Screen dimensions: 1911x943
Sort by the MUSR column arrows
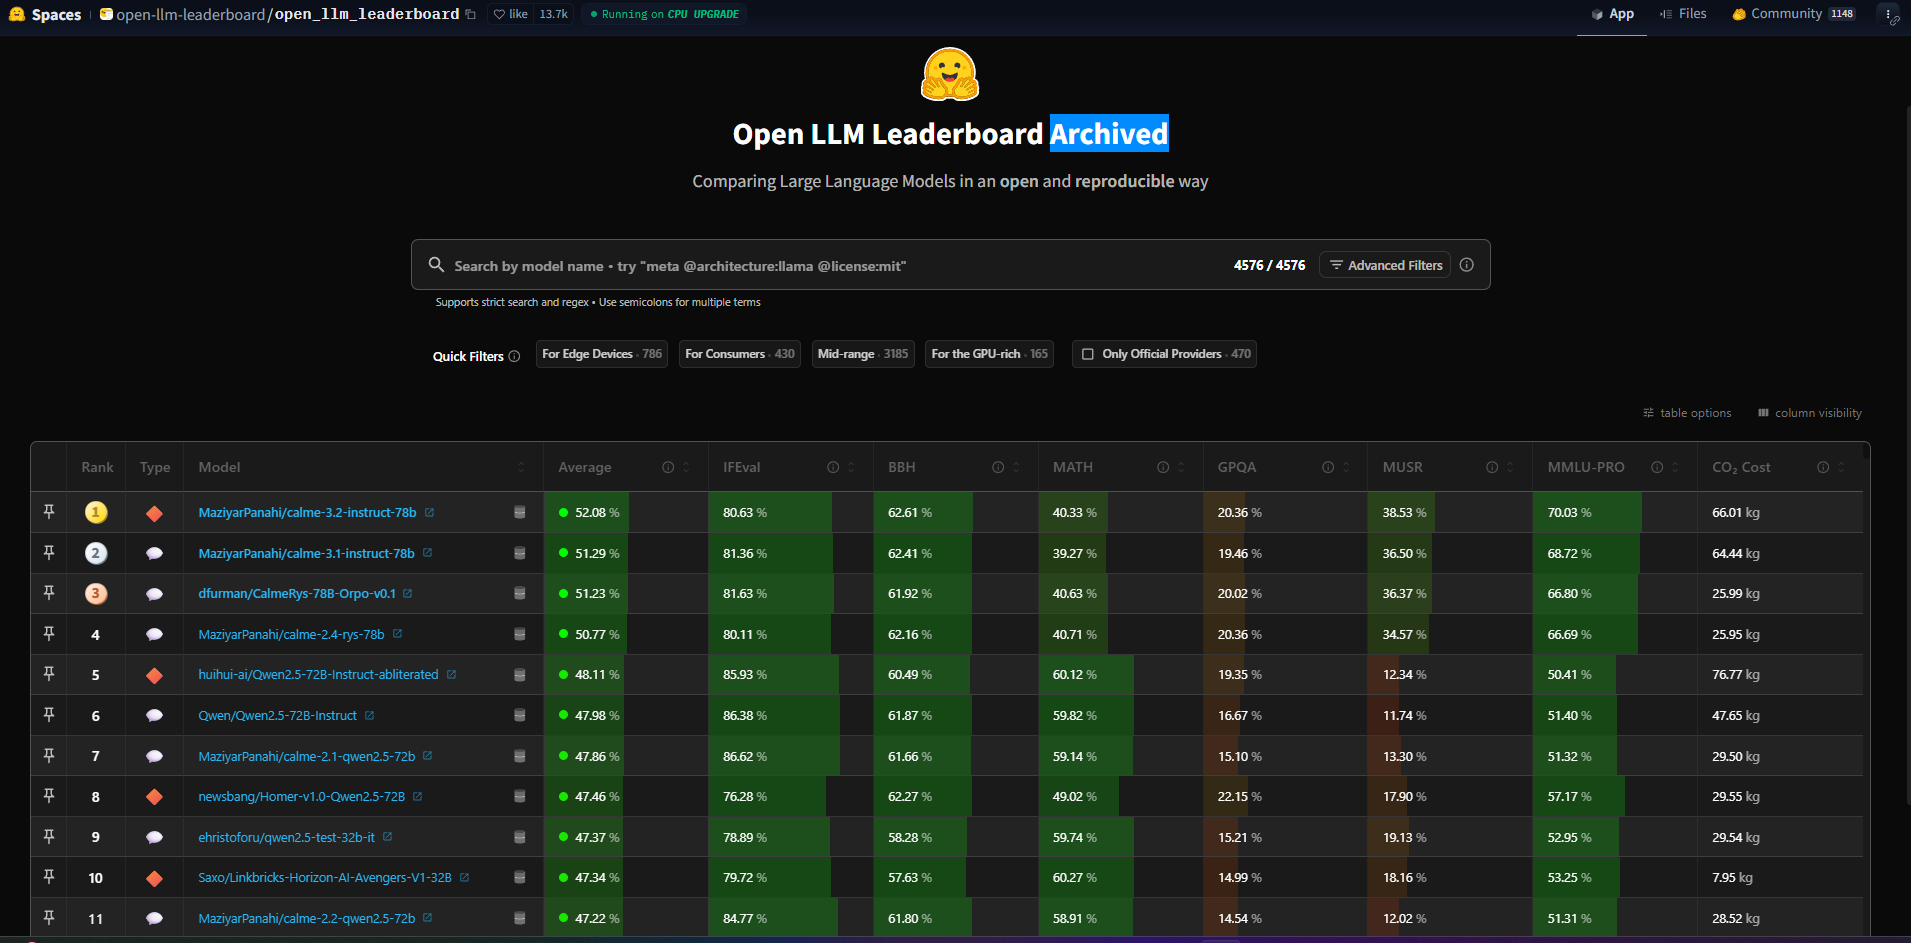(1510, 467)
